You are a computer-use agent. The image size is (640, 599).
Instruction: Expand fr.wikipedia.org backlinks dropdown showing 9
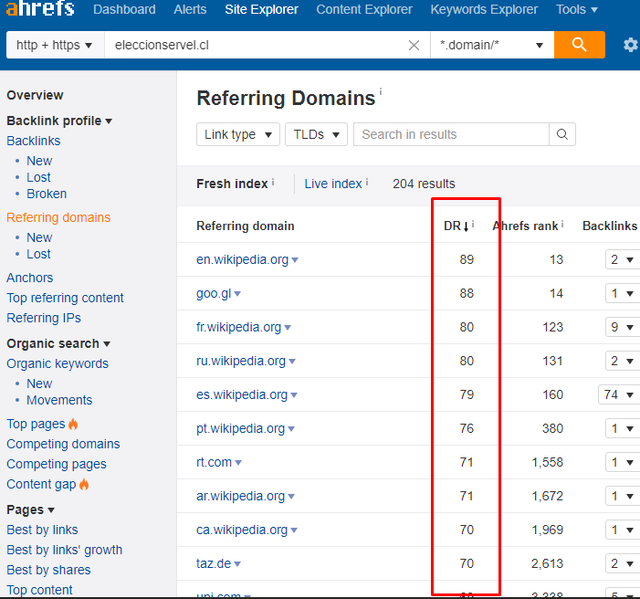[x=622, y=327]
